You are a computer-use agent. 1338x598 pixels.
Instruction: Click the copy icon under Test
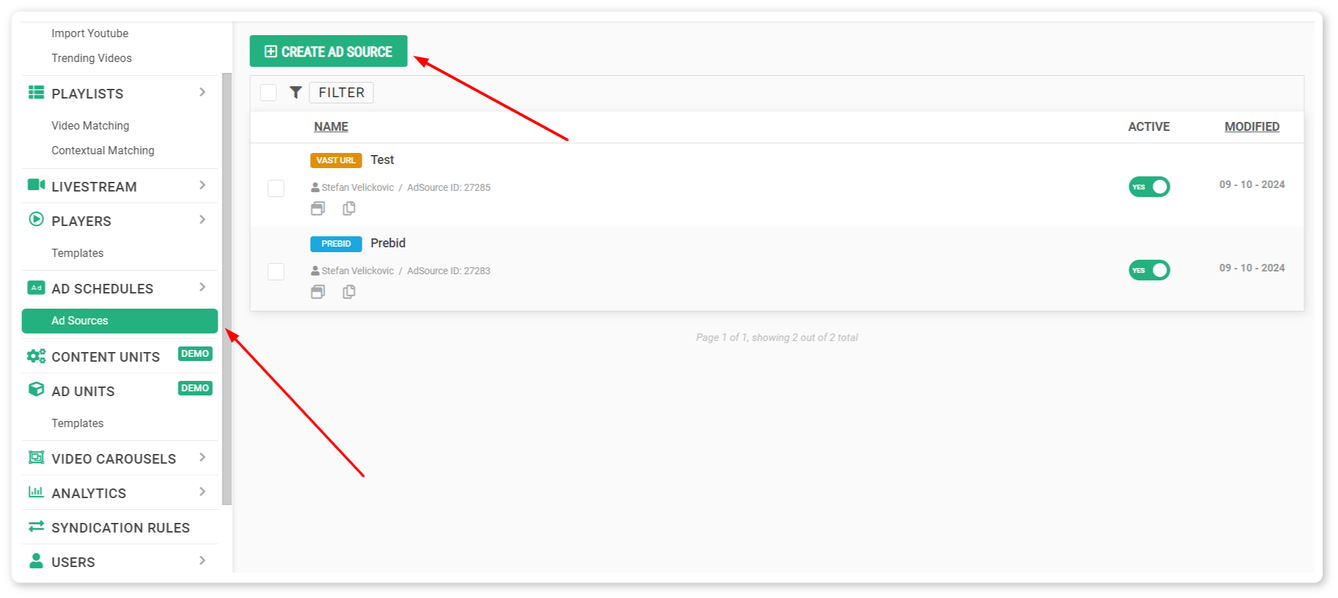349,208
